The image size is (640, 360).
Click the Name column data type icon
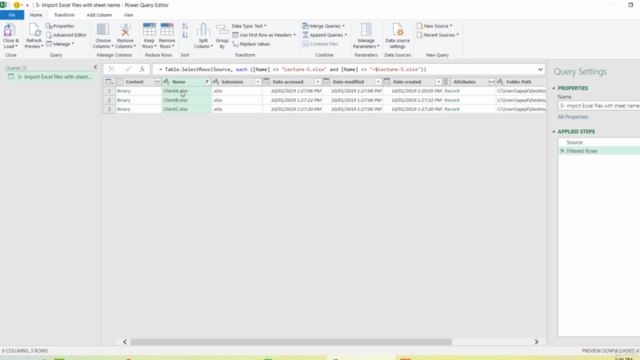pyautogui.click(x=166, y=82)
